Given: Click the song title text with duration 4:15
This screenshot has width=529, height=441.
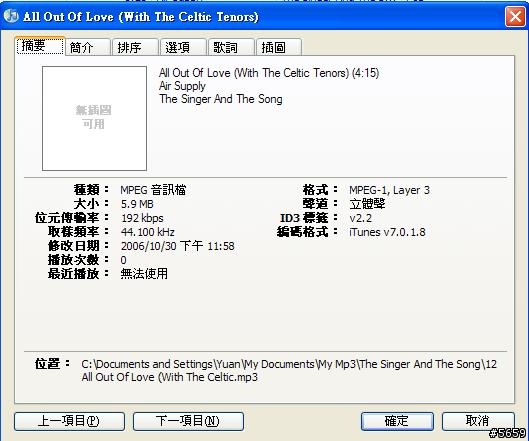Looking at the screenshot, I should [x=269, y=73].
